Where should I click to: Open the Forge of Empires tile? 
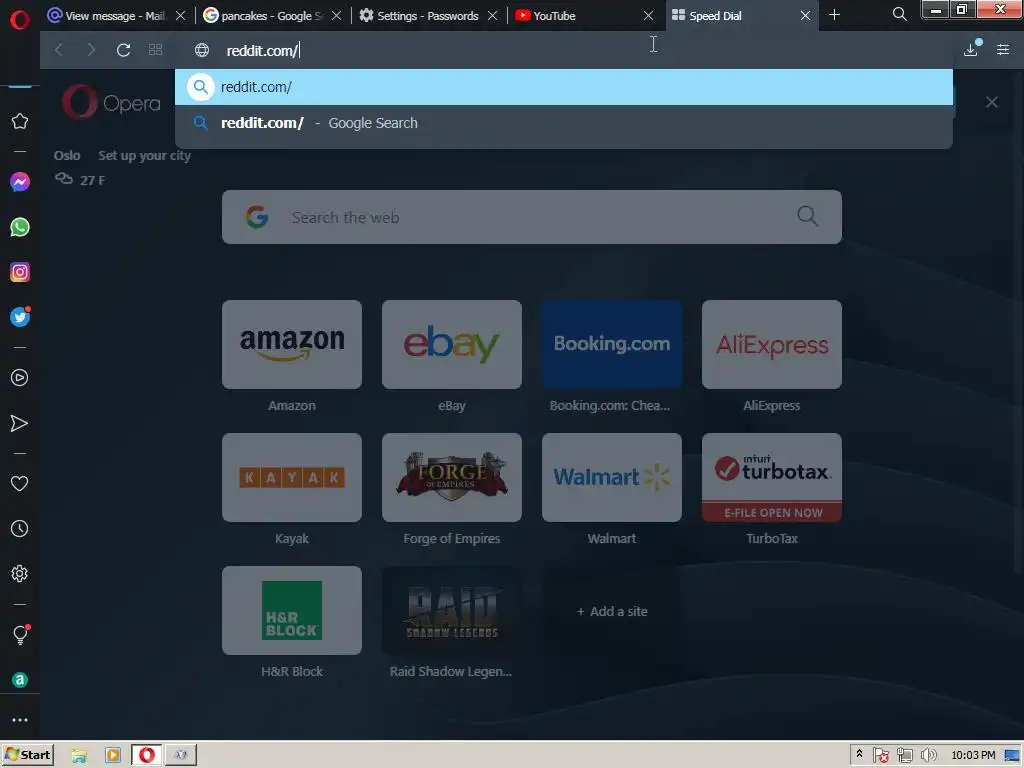pyautogui.click(x=452, y=477)
